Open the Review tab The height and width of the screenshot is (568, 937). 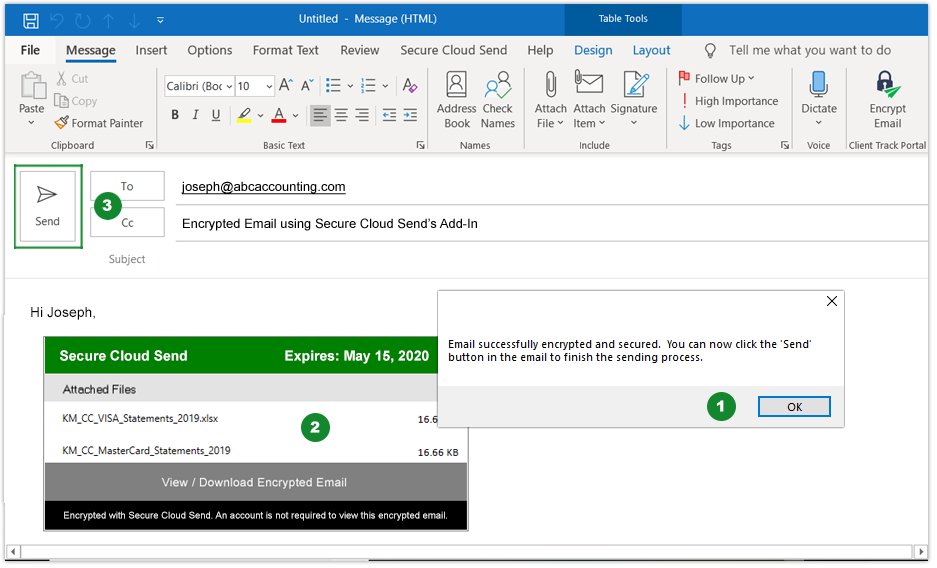pos(360,50)
